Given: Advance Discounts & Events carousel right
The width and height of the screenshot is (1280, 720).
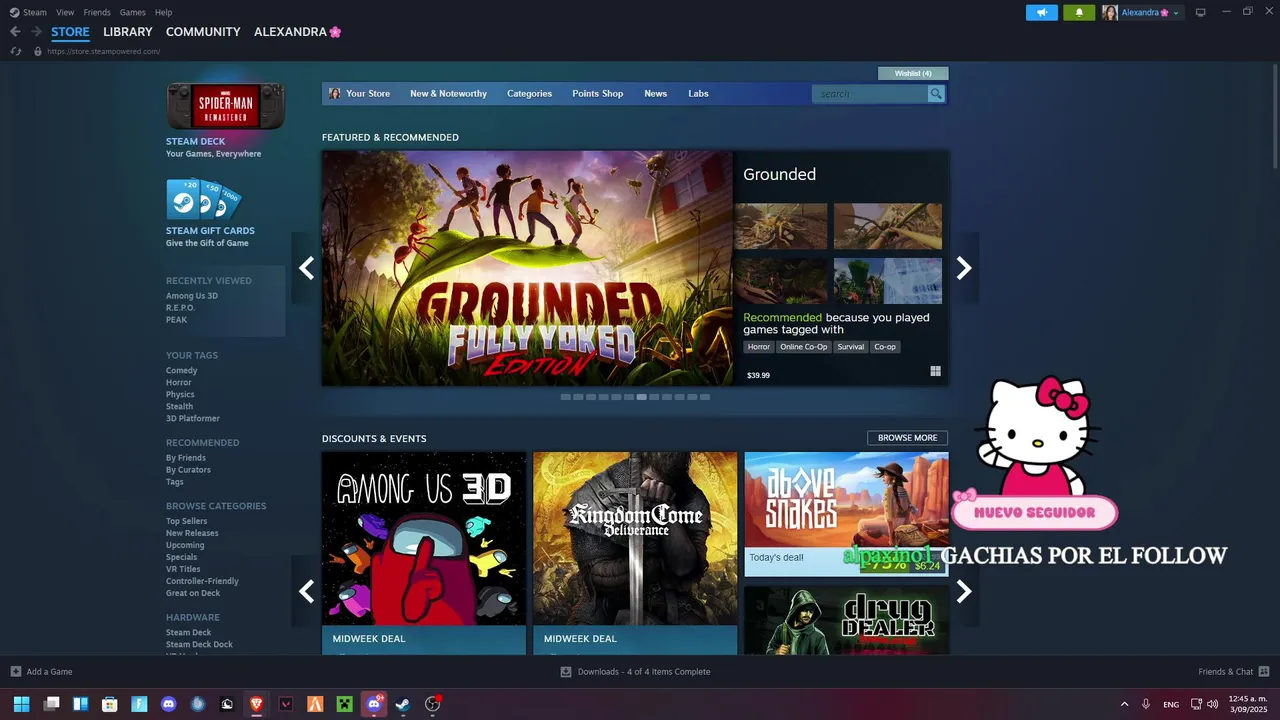Looking at the screenshot, I should tap(964, 591).
